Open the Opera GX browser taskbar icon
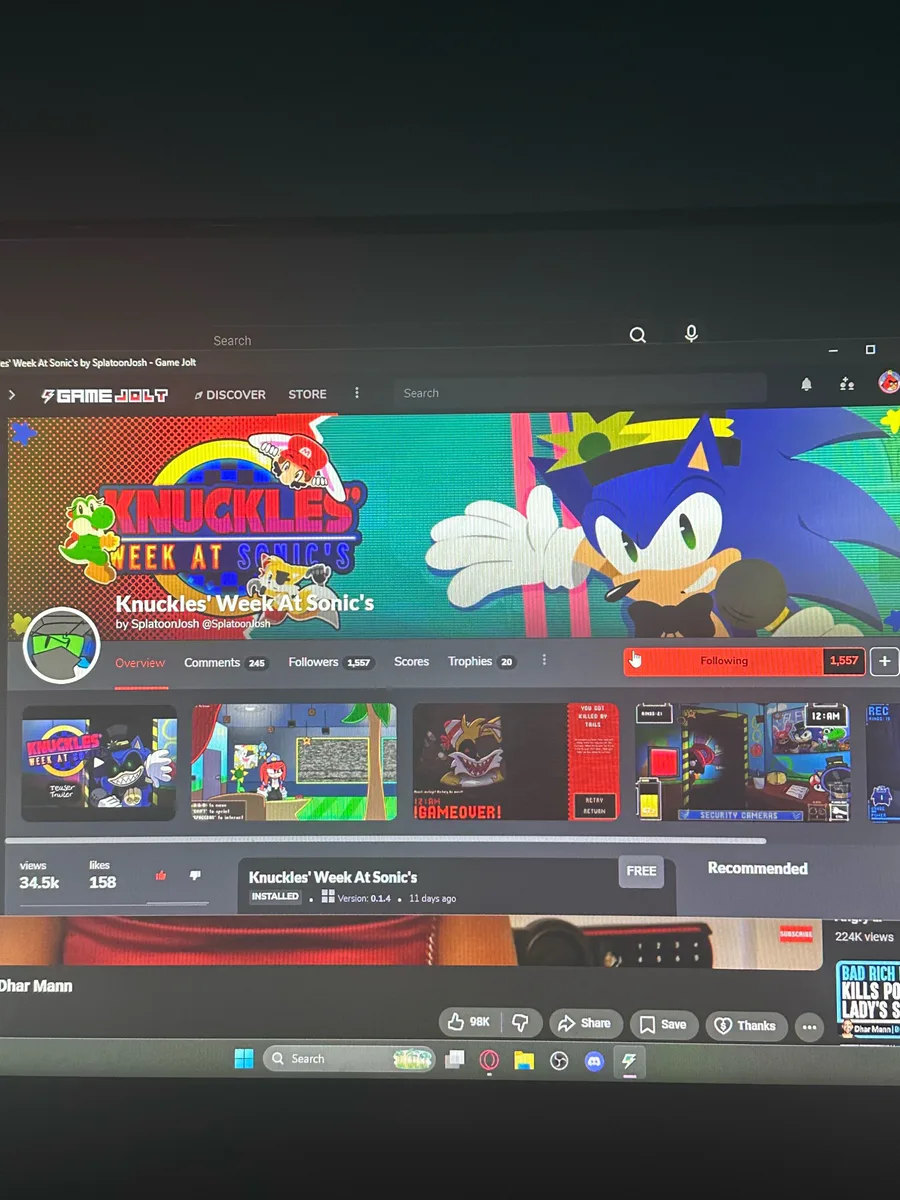 [x=489, y=1060]
